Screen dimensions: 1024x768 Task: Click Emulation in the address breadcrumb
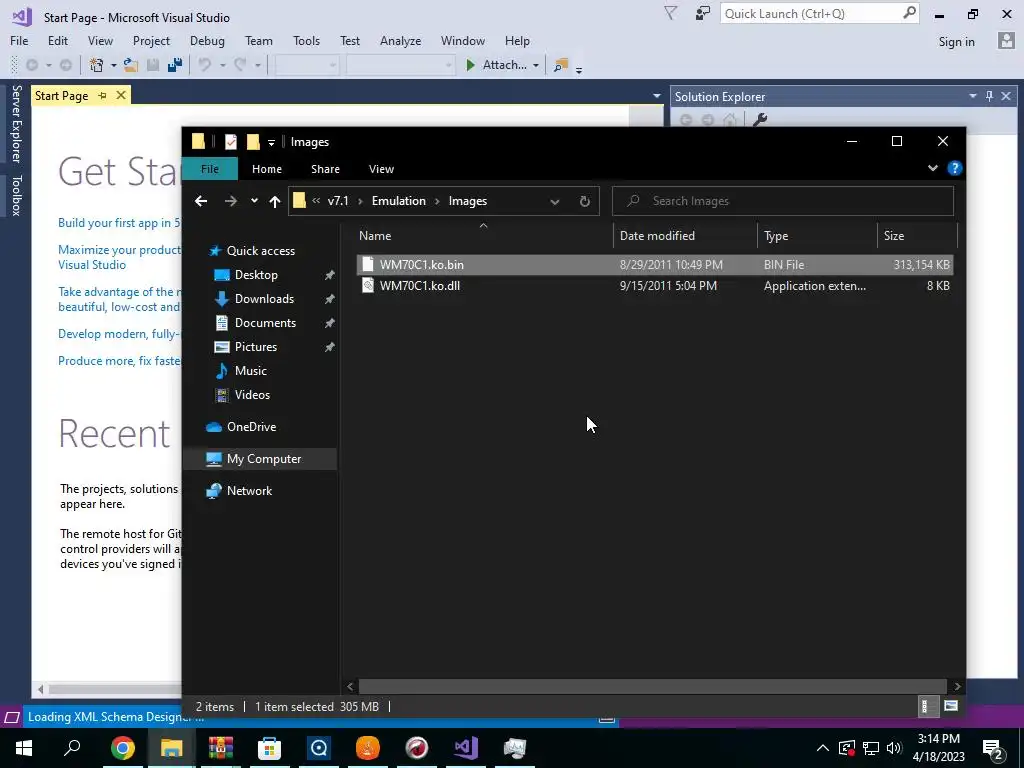398,201
